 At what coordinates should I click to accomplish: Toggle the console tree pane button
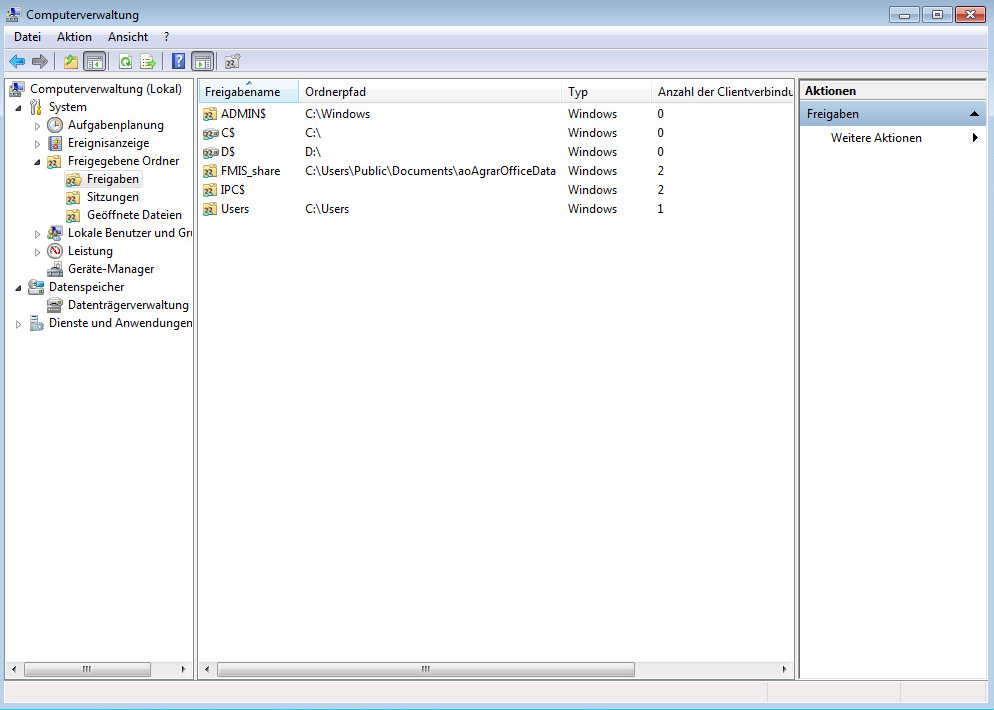[x=95, y=61]
